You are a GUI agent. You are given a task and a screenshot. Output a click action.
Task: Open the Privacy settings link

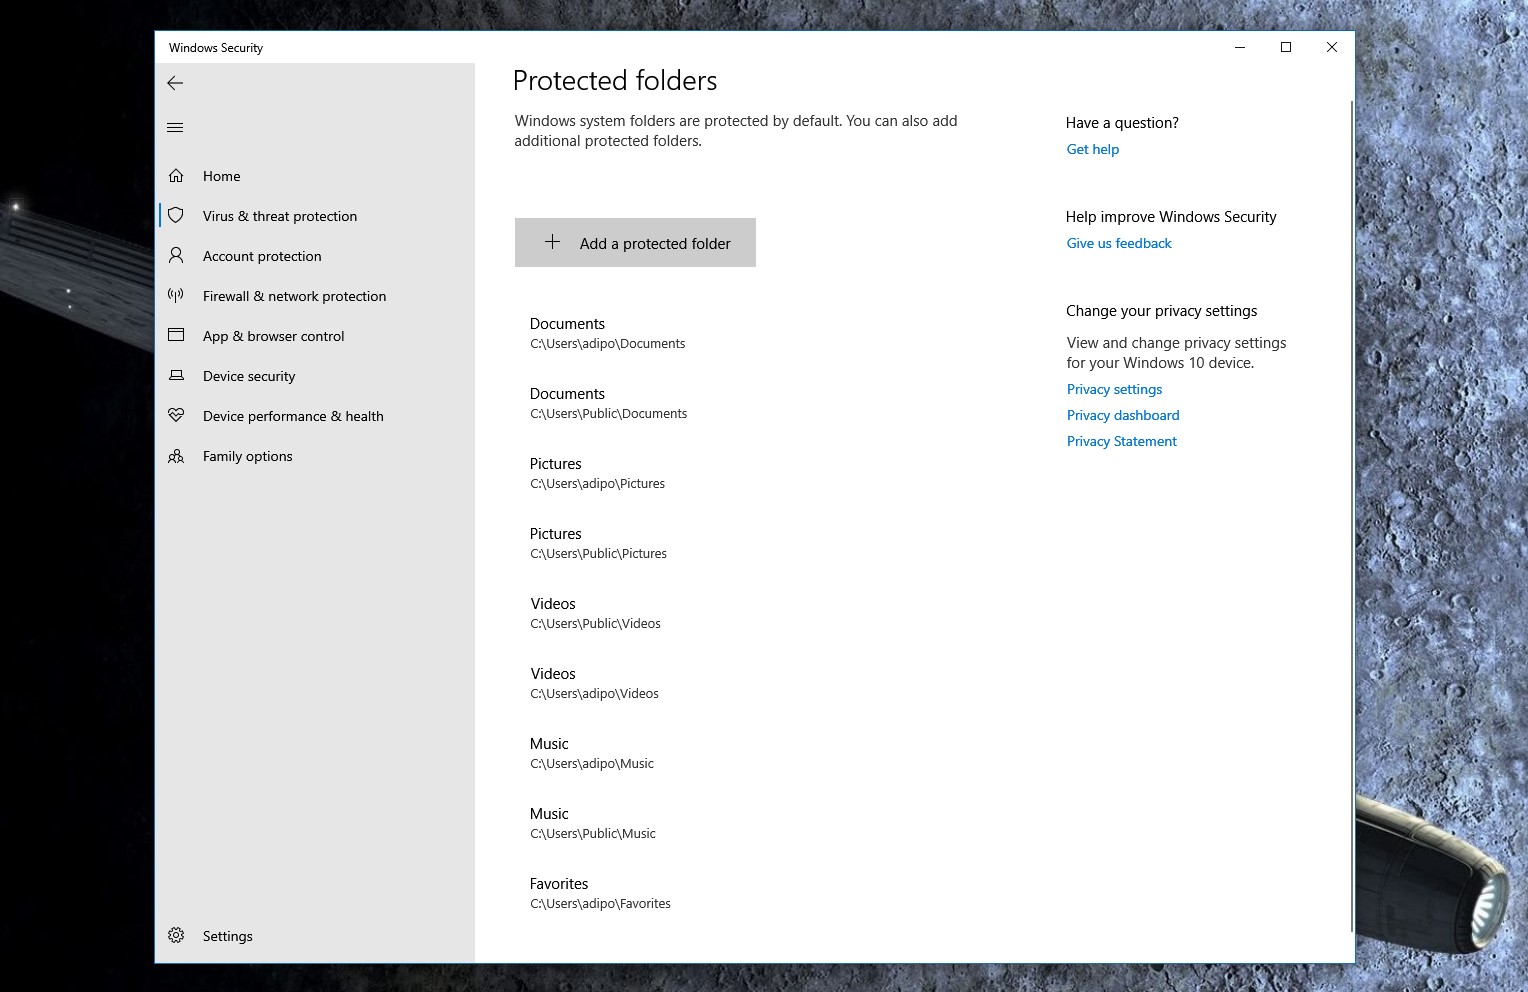1114,389
